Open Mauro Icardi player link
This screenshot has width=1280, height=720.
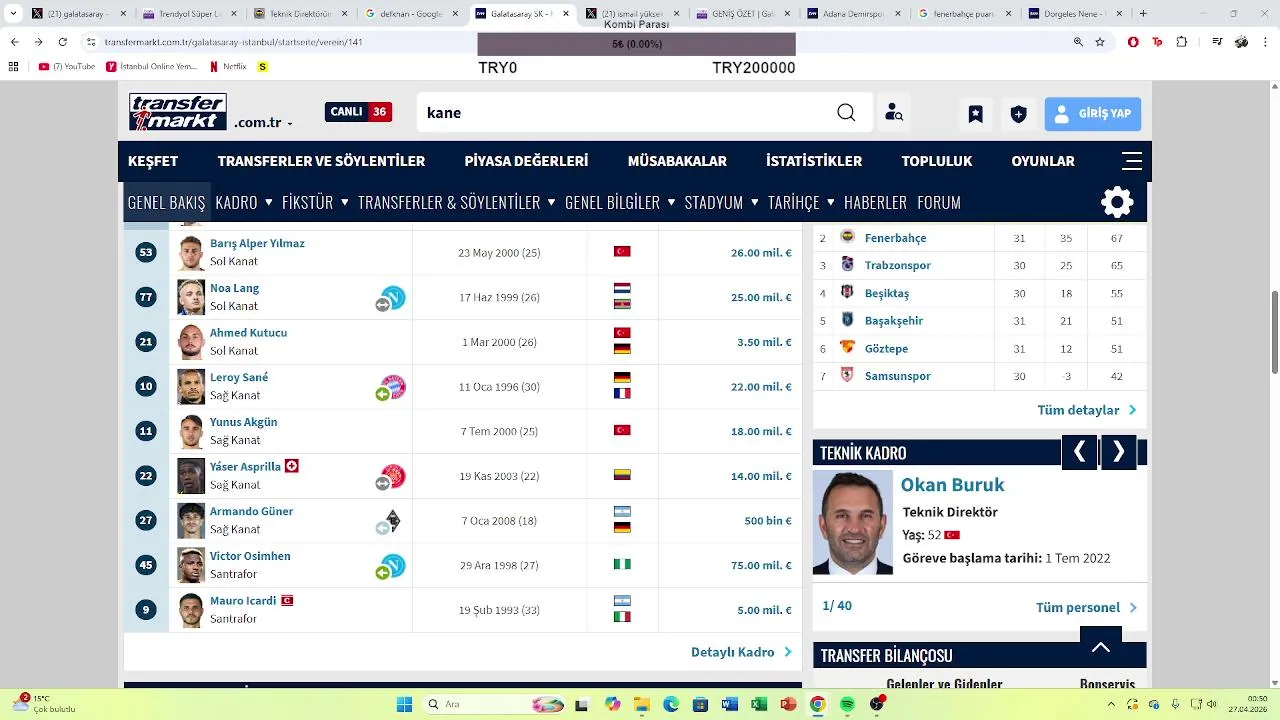pos(243,601)
